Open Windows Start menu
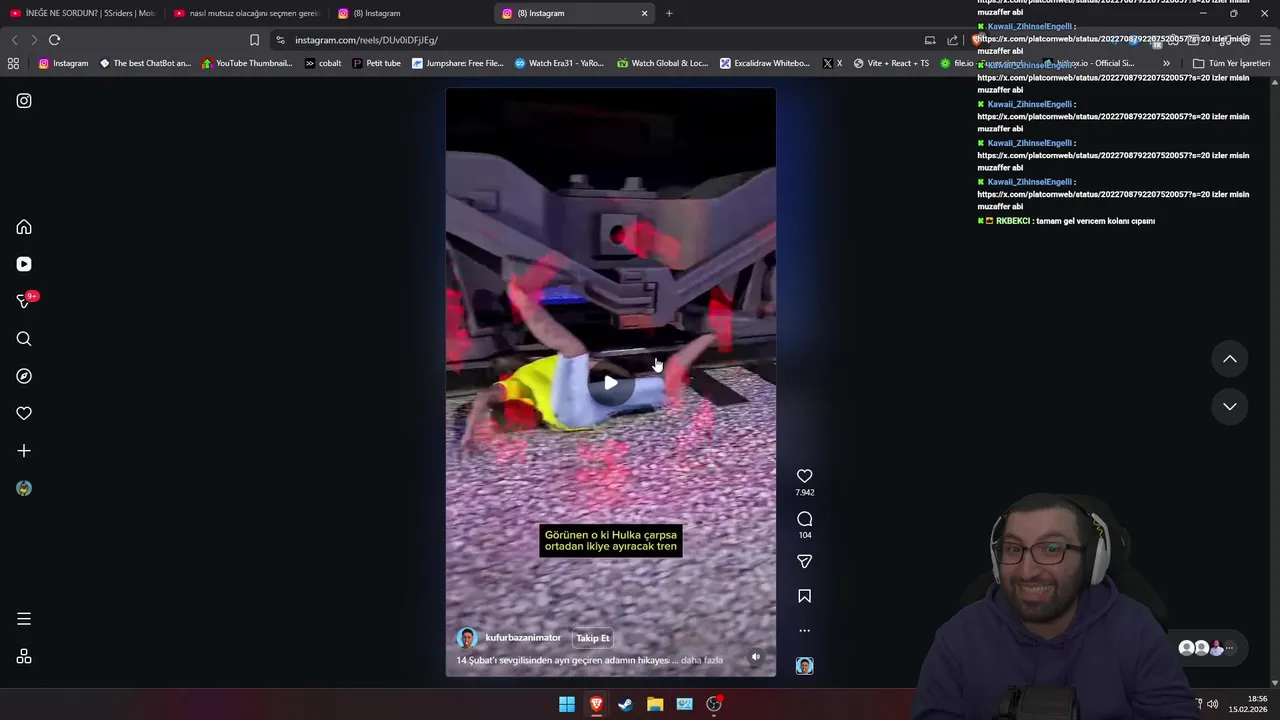The height and width of the screenshot is (720, 1280). pos(567,704)
